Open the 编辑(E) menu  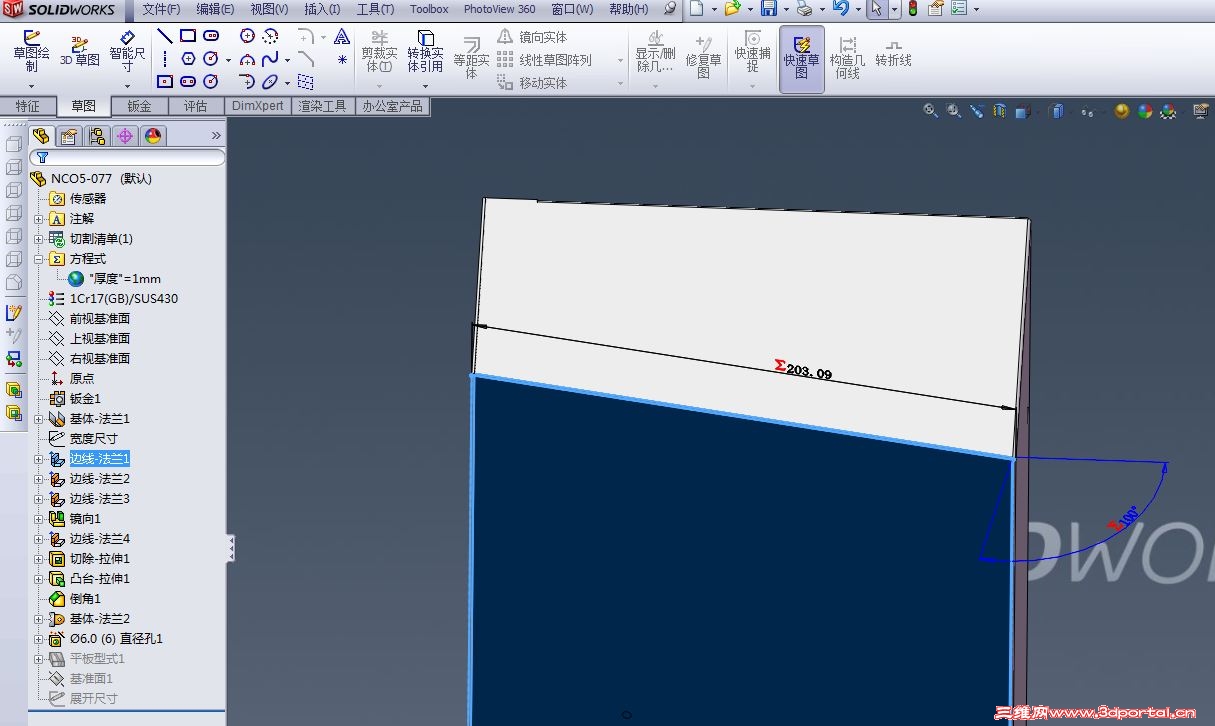coord(215,9)
